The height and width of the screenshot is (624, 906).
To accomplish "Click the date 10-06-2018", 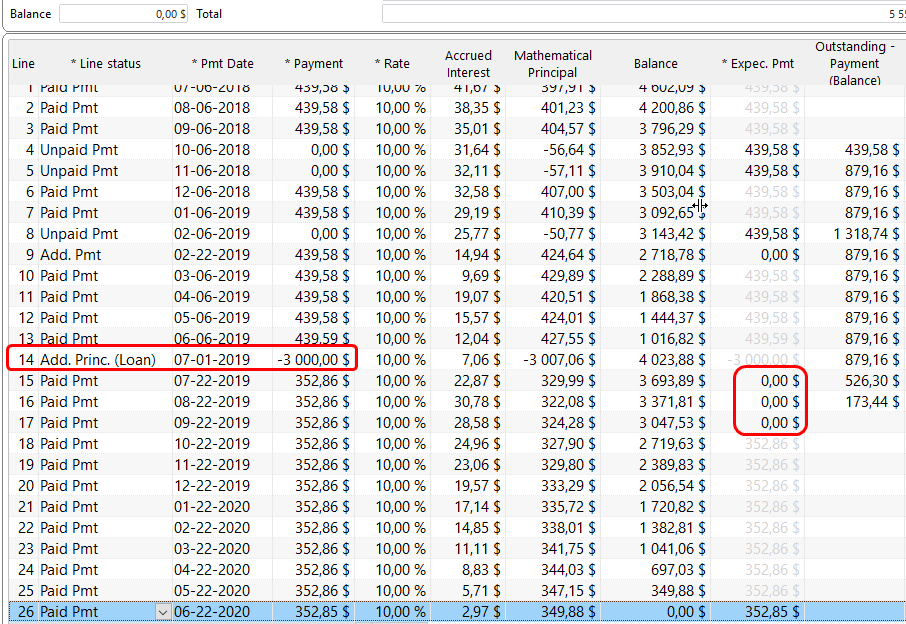I will [x=211, y=150].
